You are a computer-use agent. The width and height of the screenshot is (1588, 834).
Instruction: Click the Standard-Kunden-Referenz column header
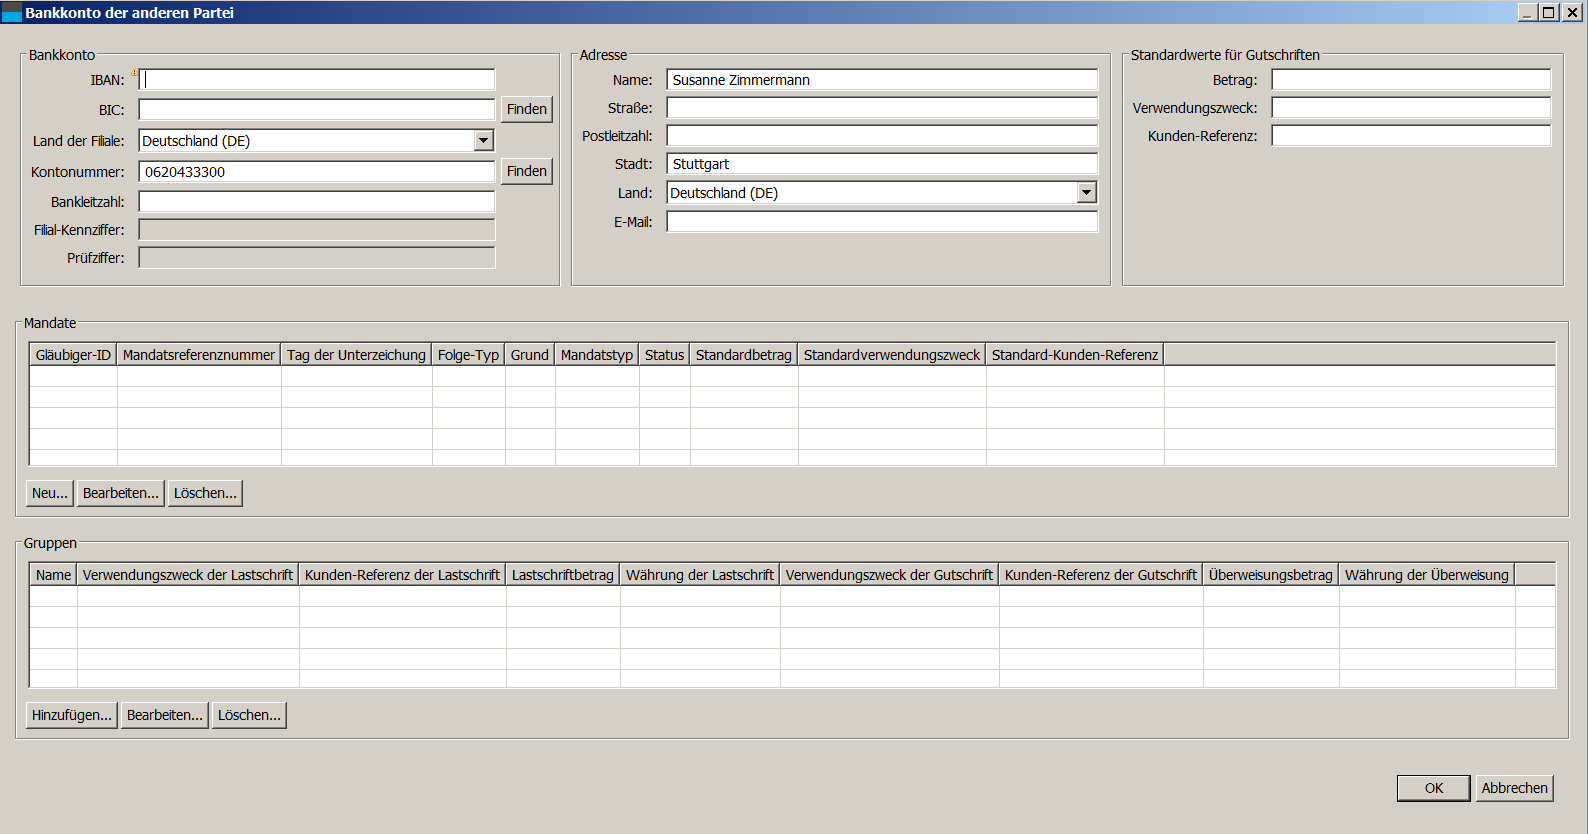[x=1075, y=355]
